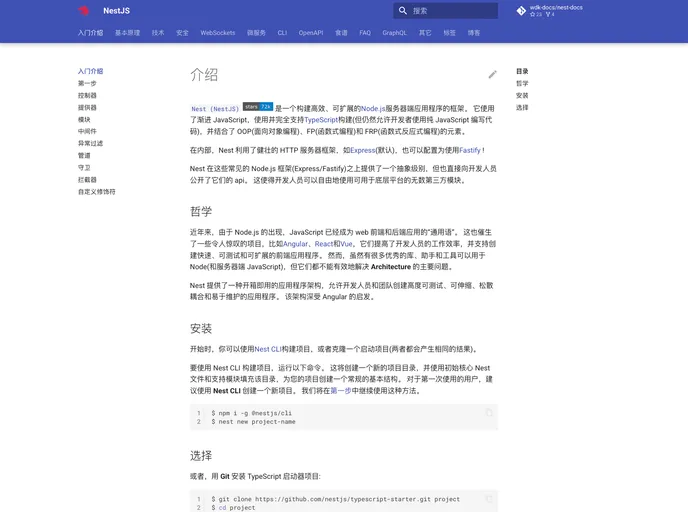The height and width of the screenshot is (512, 688).
Task: Go to the 技术 tab
Action: point(158,33)
